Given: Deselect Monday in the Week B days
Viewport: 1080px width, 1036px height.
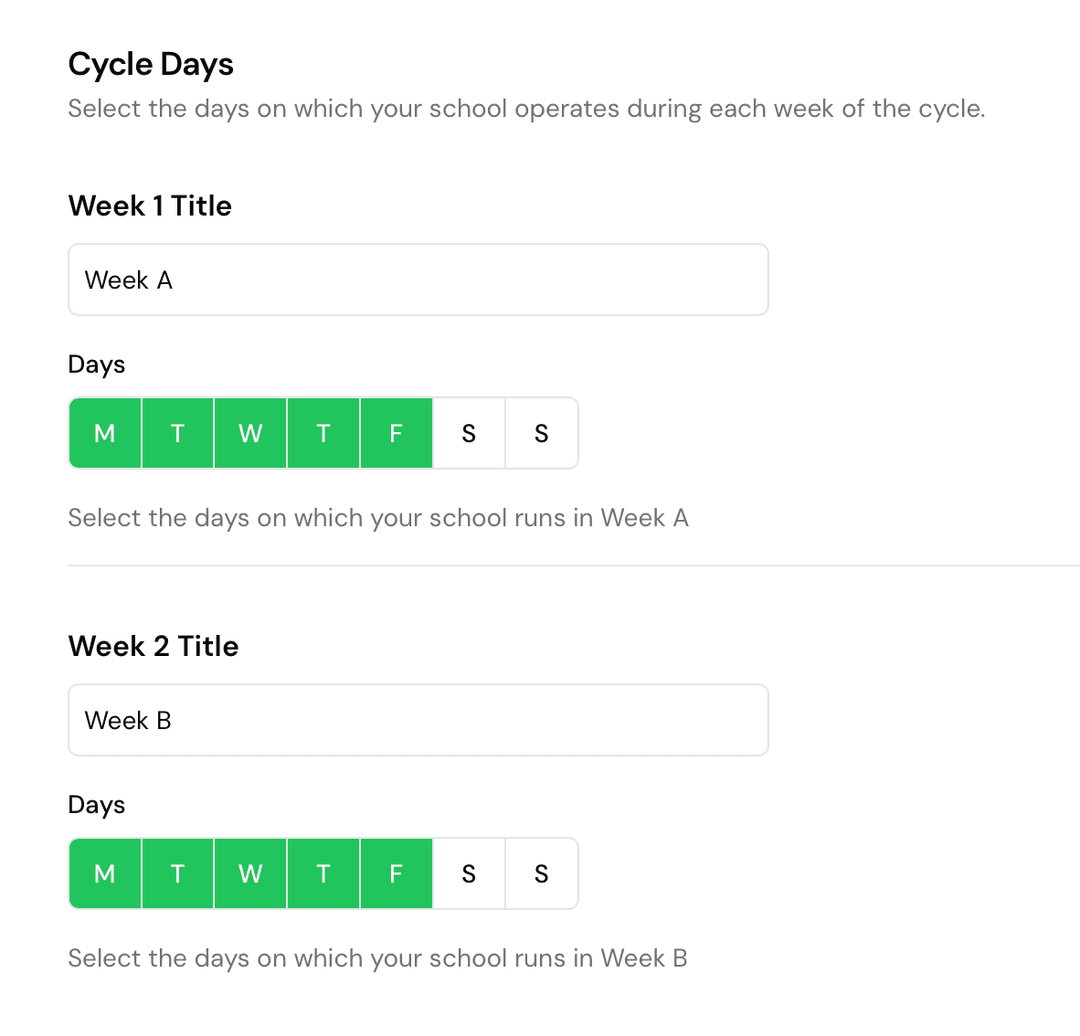Looking at the screenshot, I should pyautogui.click(x=104, y=873).
